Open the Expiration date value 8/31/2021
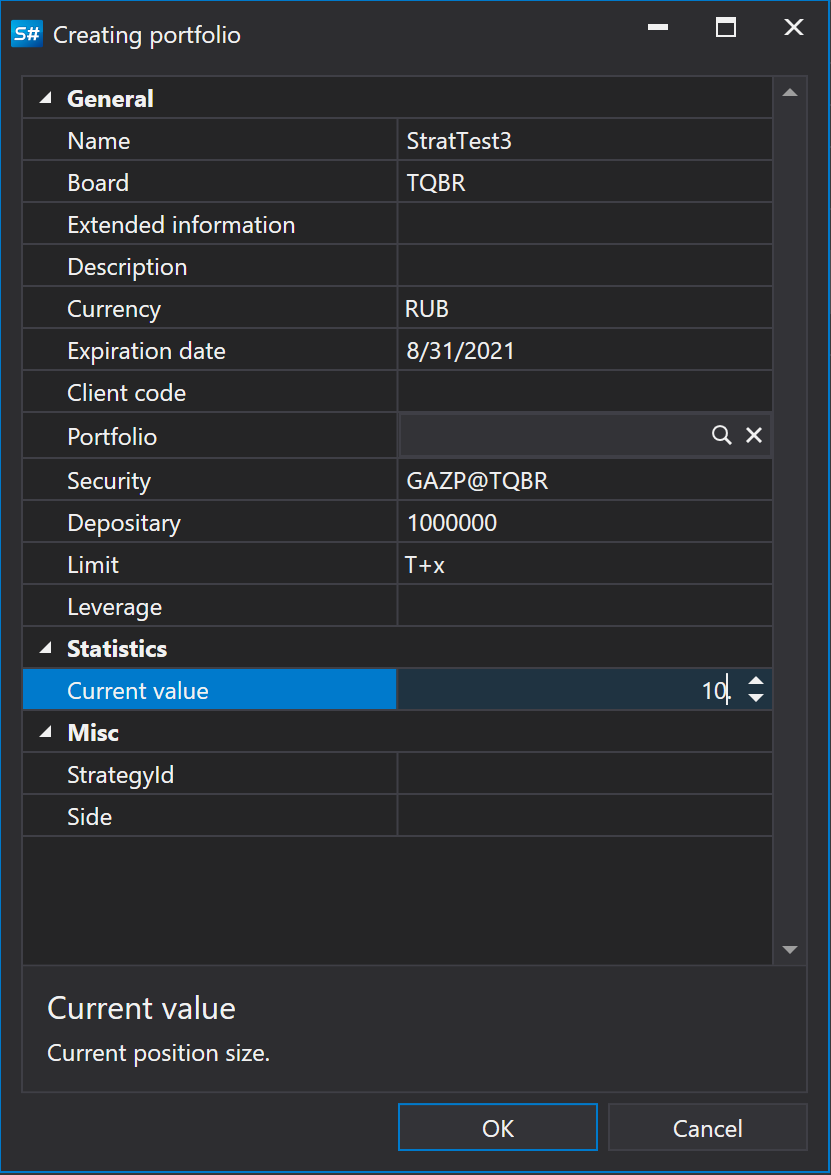Viewport: 831px width, 1175px height. (584, 351)
